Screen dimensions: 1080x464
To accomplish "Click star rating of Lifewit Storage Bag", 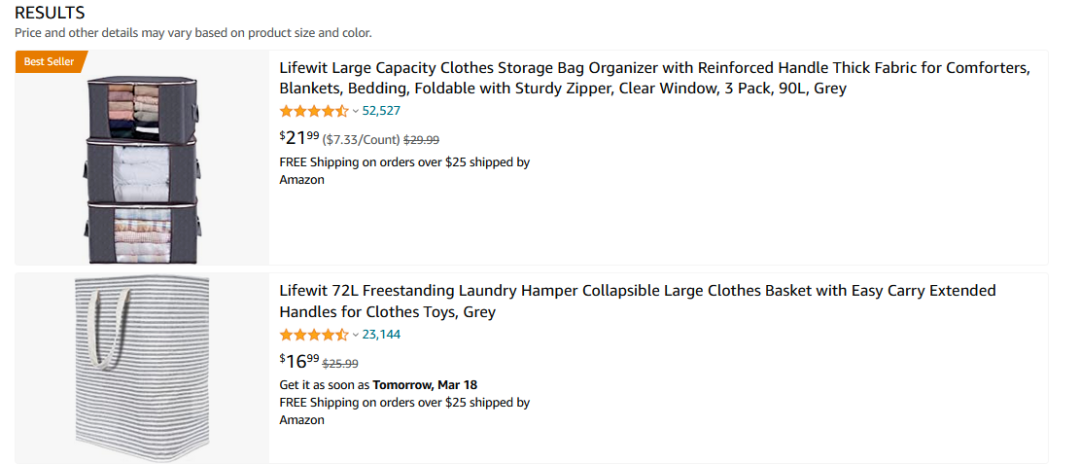I will (x=314, y=111).
